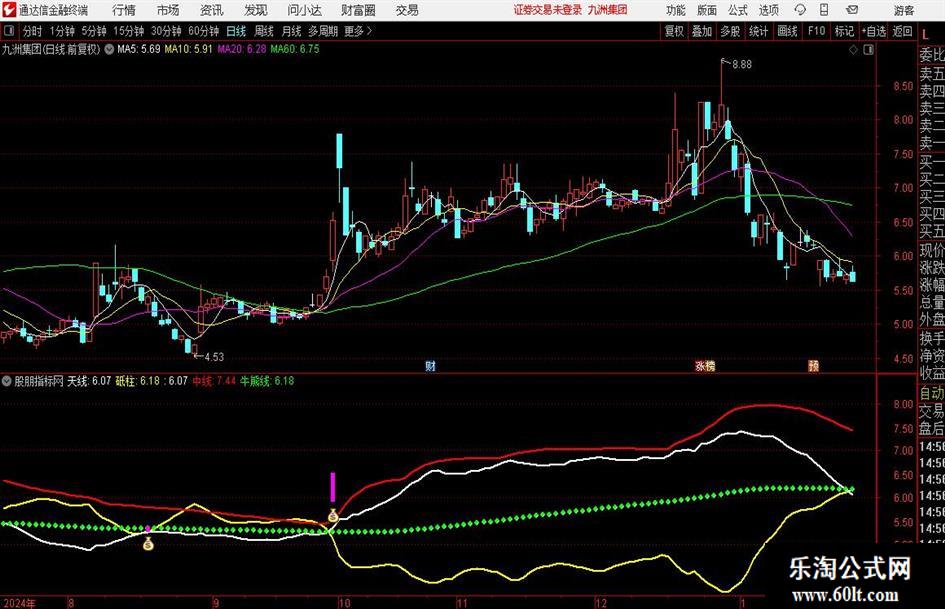
Task: Click the diamond icon above main chart
Action: (x=853, y=50)
